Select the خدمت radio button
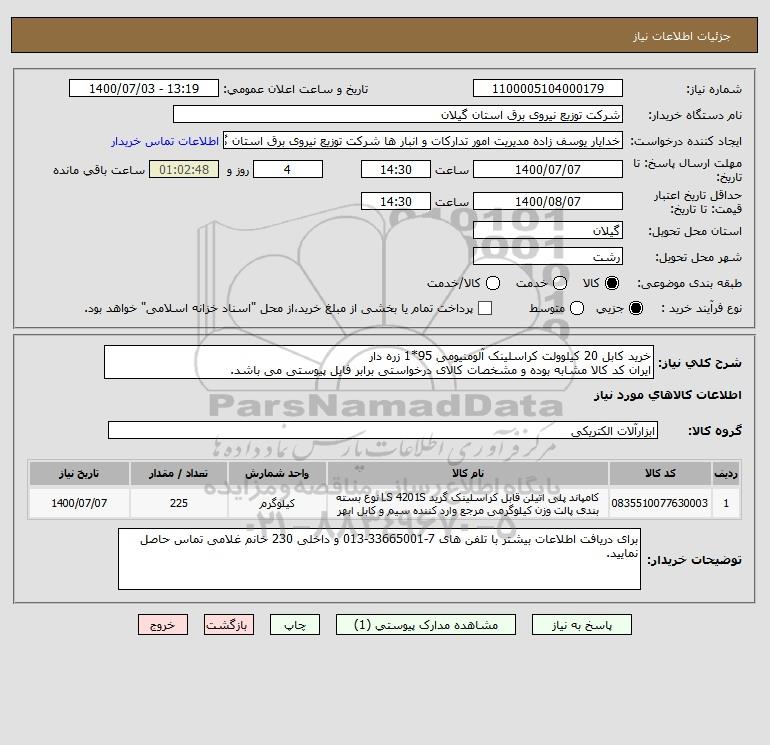This screenshot has width=770, height=745. click(x=560, y=283)
